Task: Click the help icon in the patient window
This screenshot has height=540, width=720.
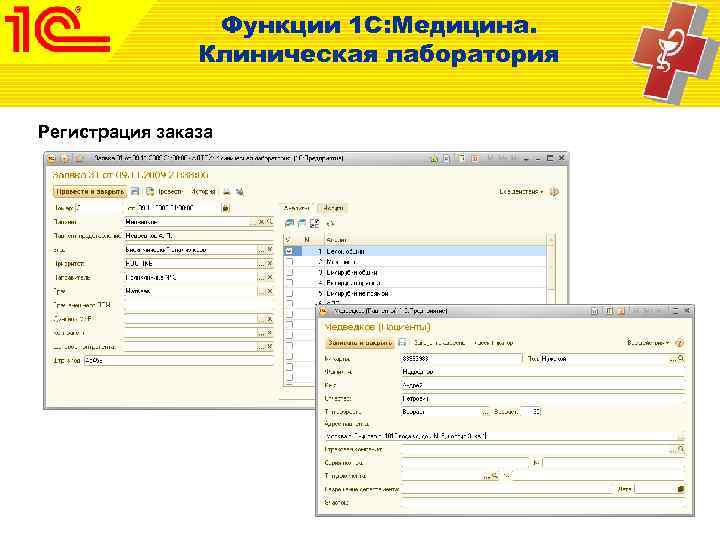Action: (x=680, y=343)
